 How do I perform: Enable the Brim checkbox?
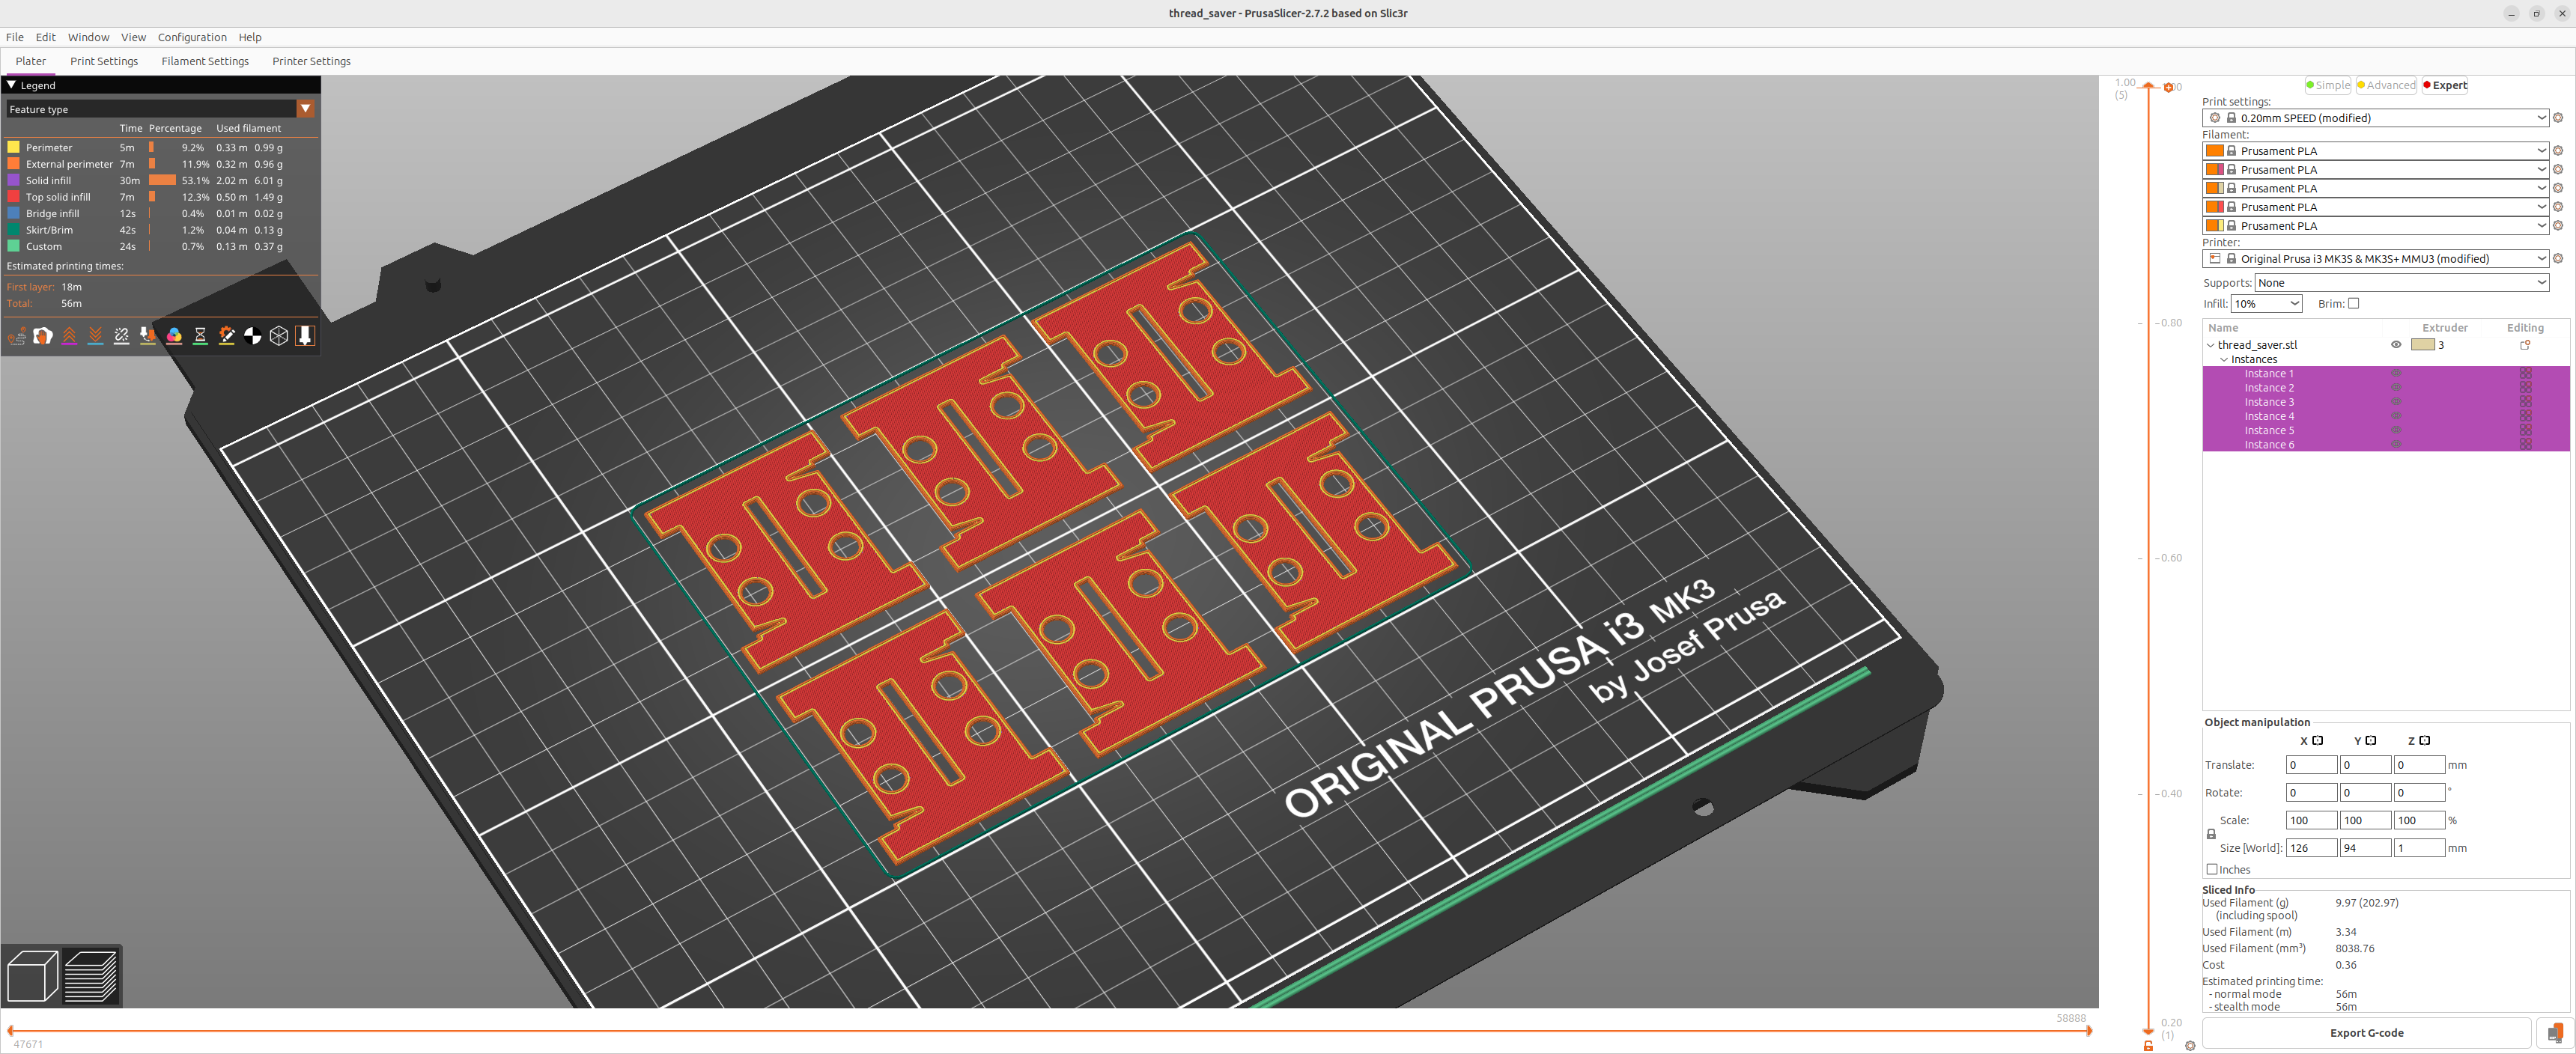[2353, 304]
